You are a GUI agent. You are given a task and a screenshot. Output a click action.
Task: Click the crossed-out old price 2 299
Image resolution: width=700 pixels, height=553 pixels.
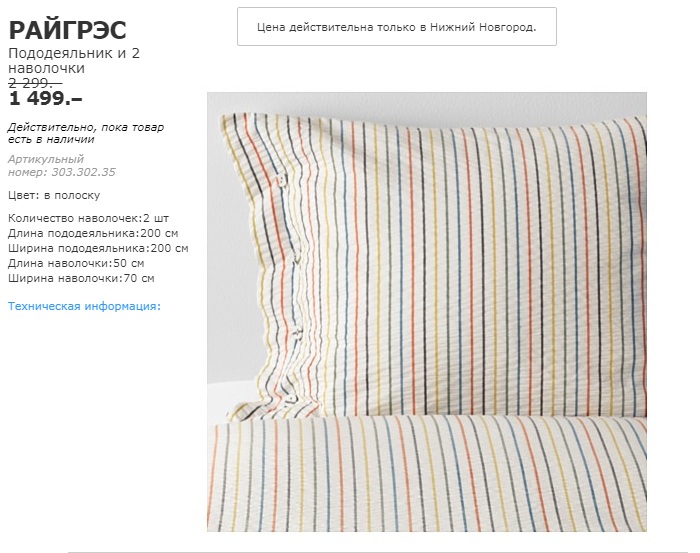pos(34,84)
